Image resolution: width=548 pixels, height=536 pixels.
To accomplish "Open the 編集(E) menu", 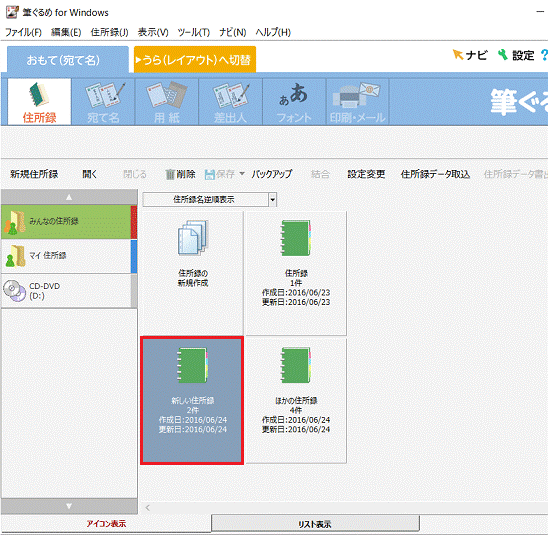I will [66, 32].
